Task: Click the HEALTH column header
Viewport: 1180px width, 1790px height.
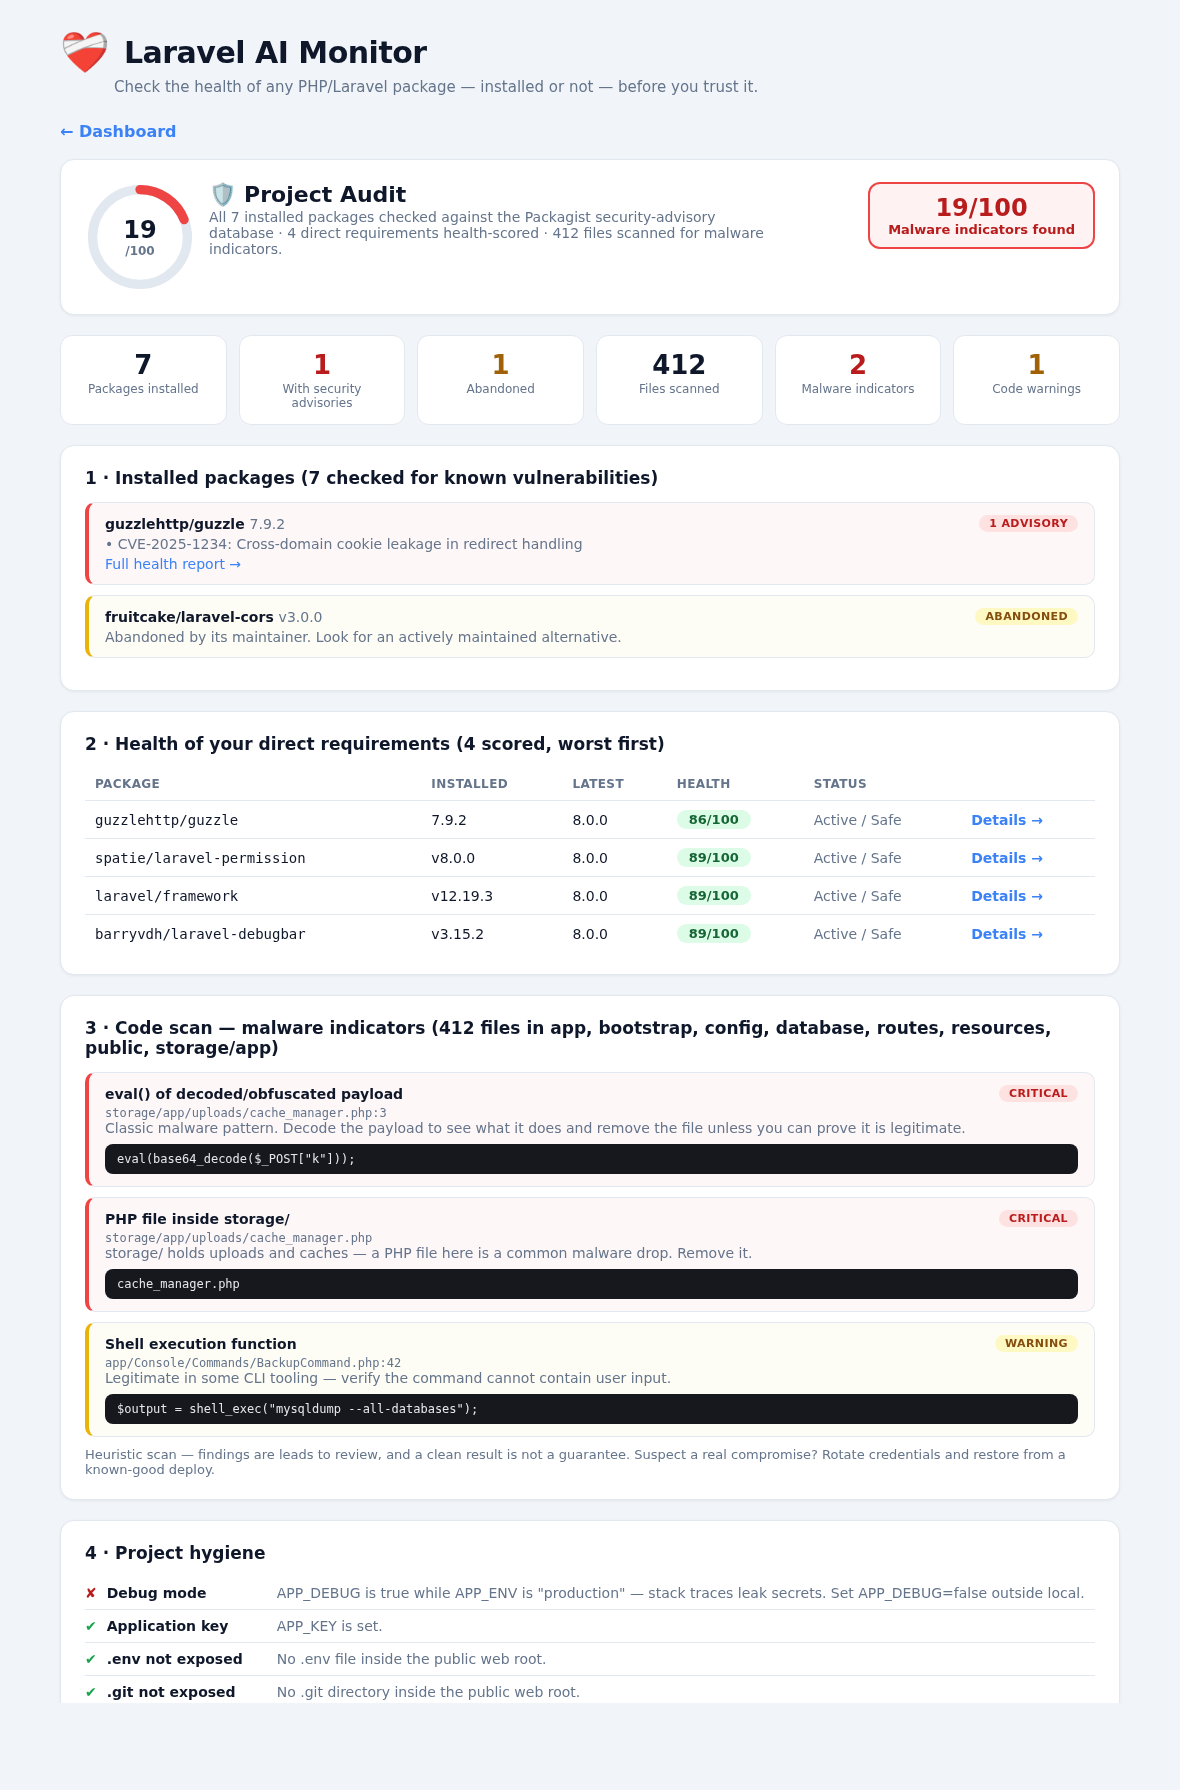Action: pos(703,784)
